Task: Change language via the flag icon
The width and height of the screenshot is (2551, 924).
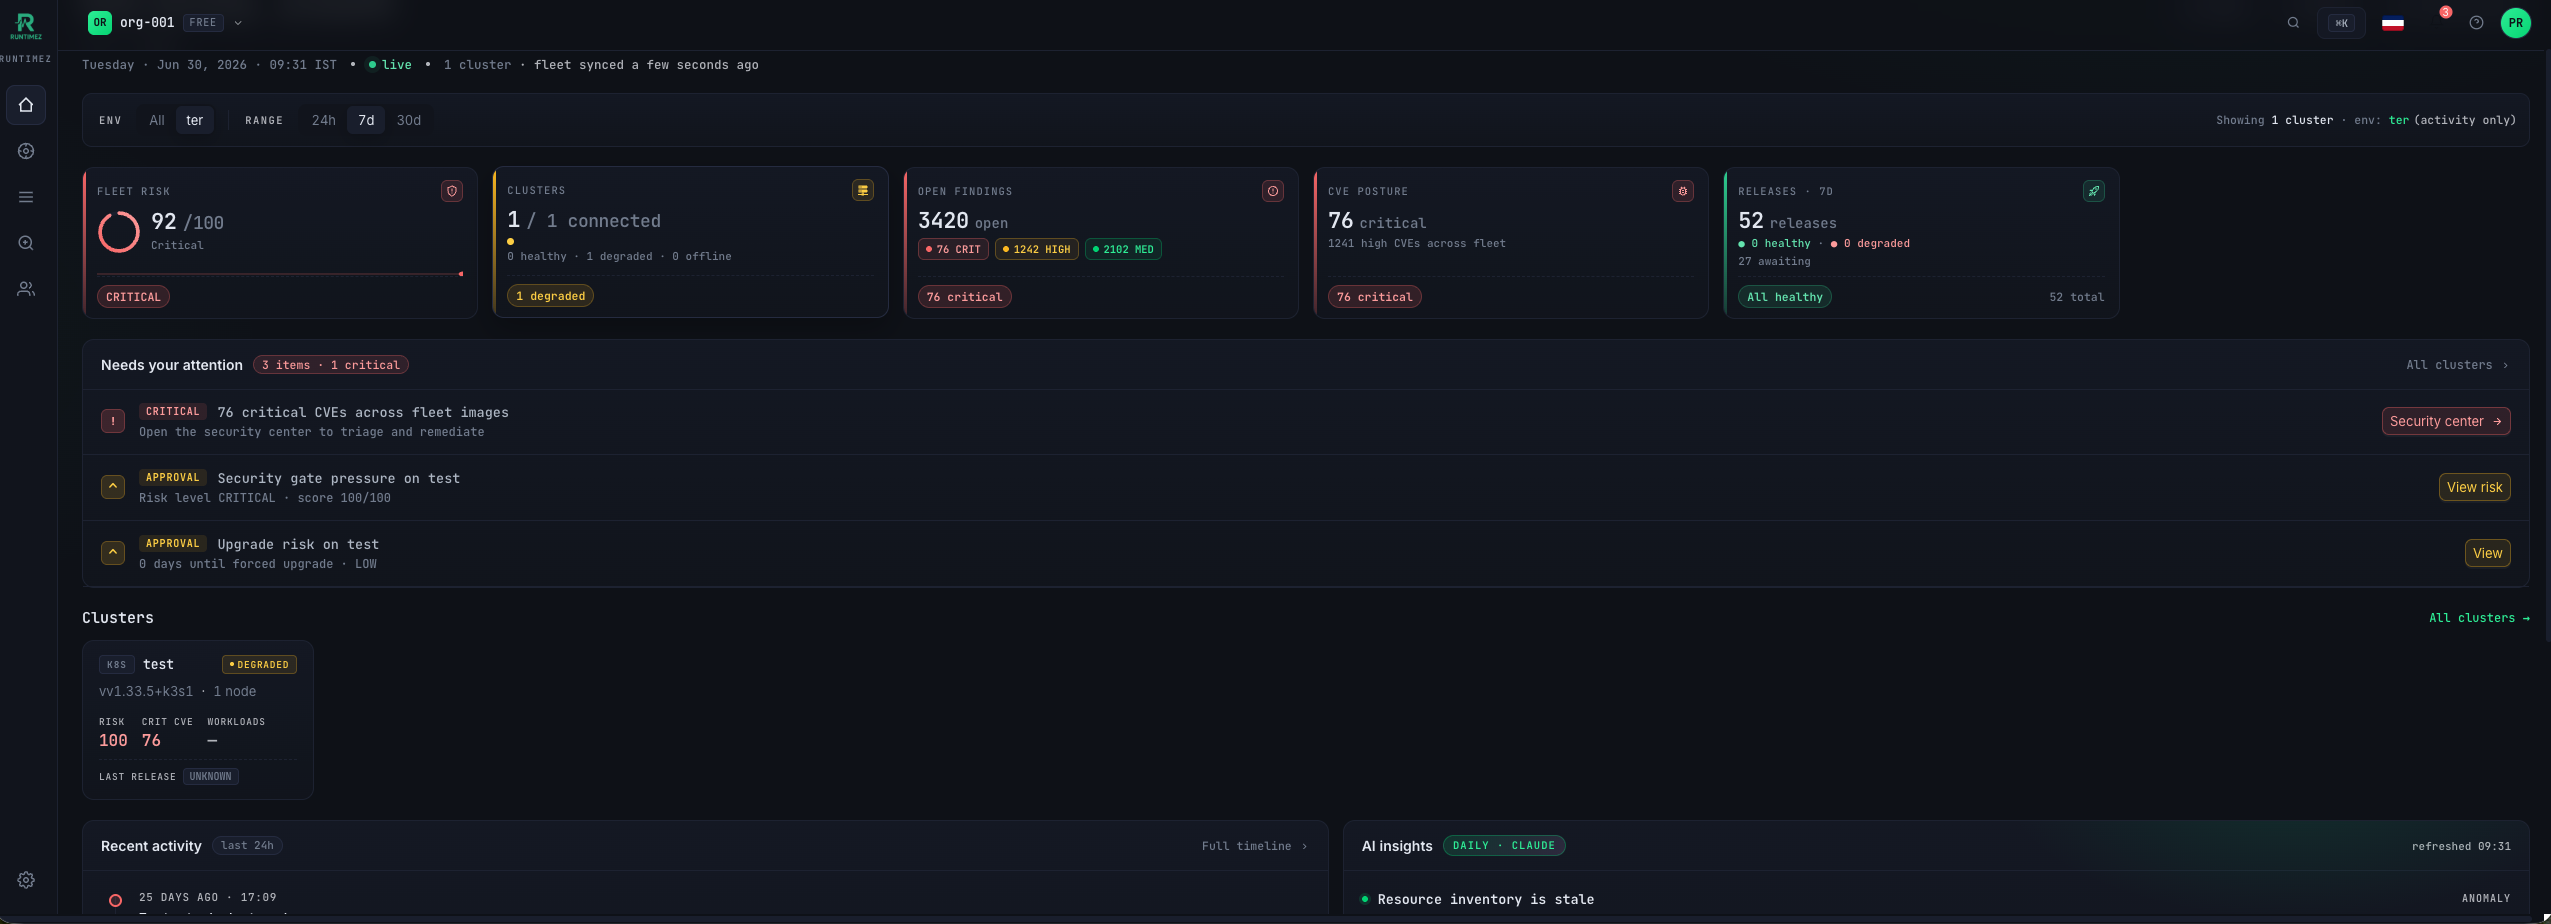Action: pyautogui.click(x=2393, y=23)
